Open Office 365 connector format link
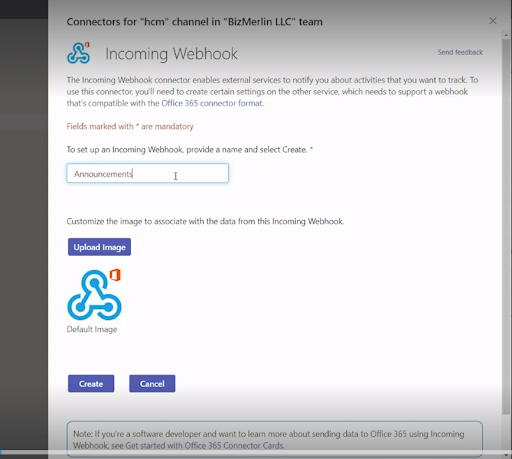This screenshot has width=512, height=459. point(212,103)
